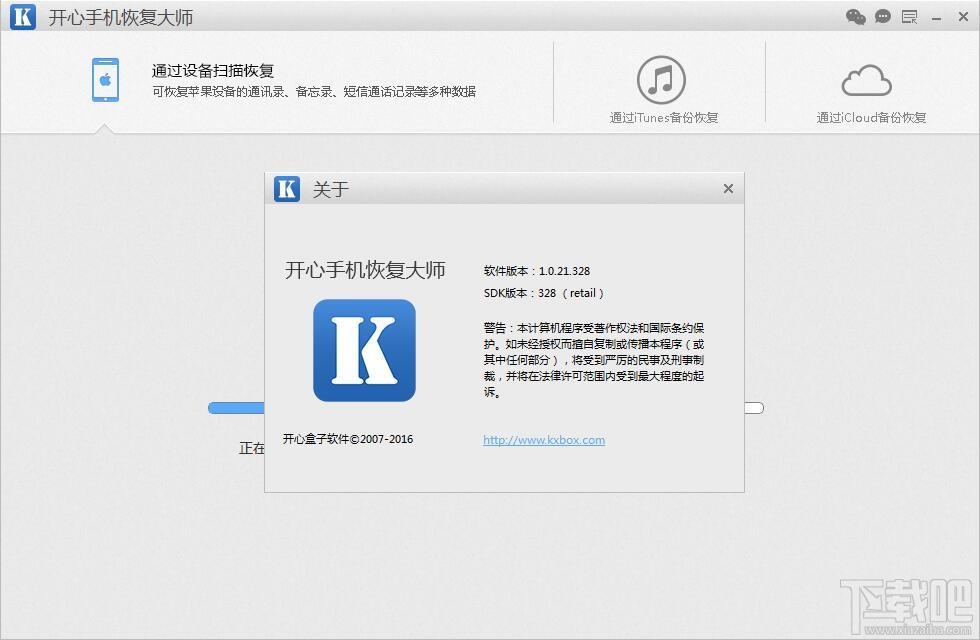The image size is (980, 640).
Task: Click the SDK版本：328 (retail) text
Action: [x=544, y=293]
